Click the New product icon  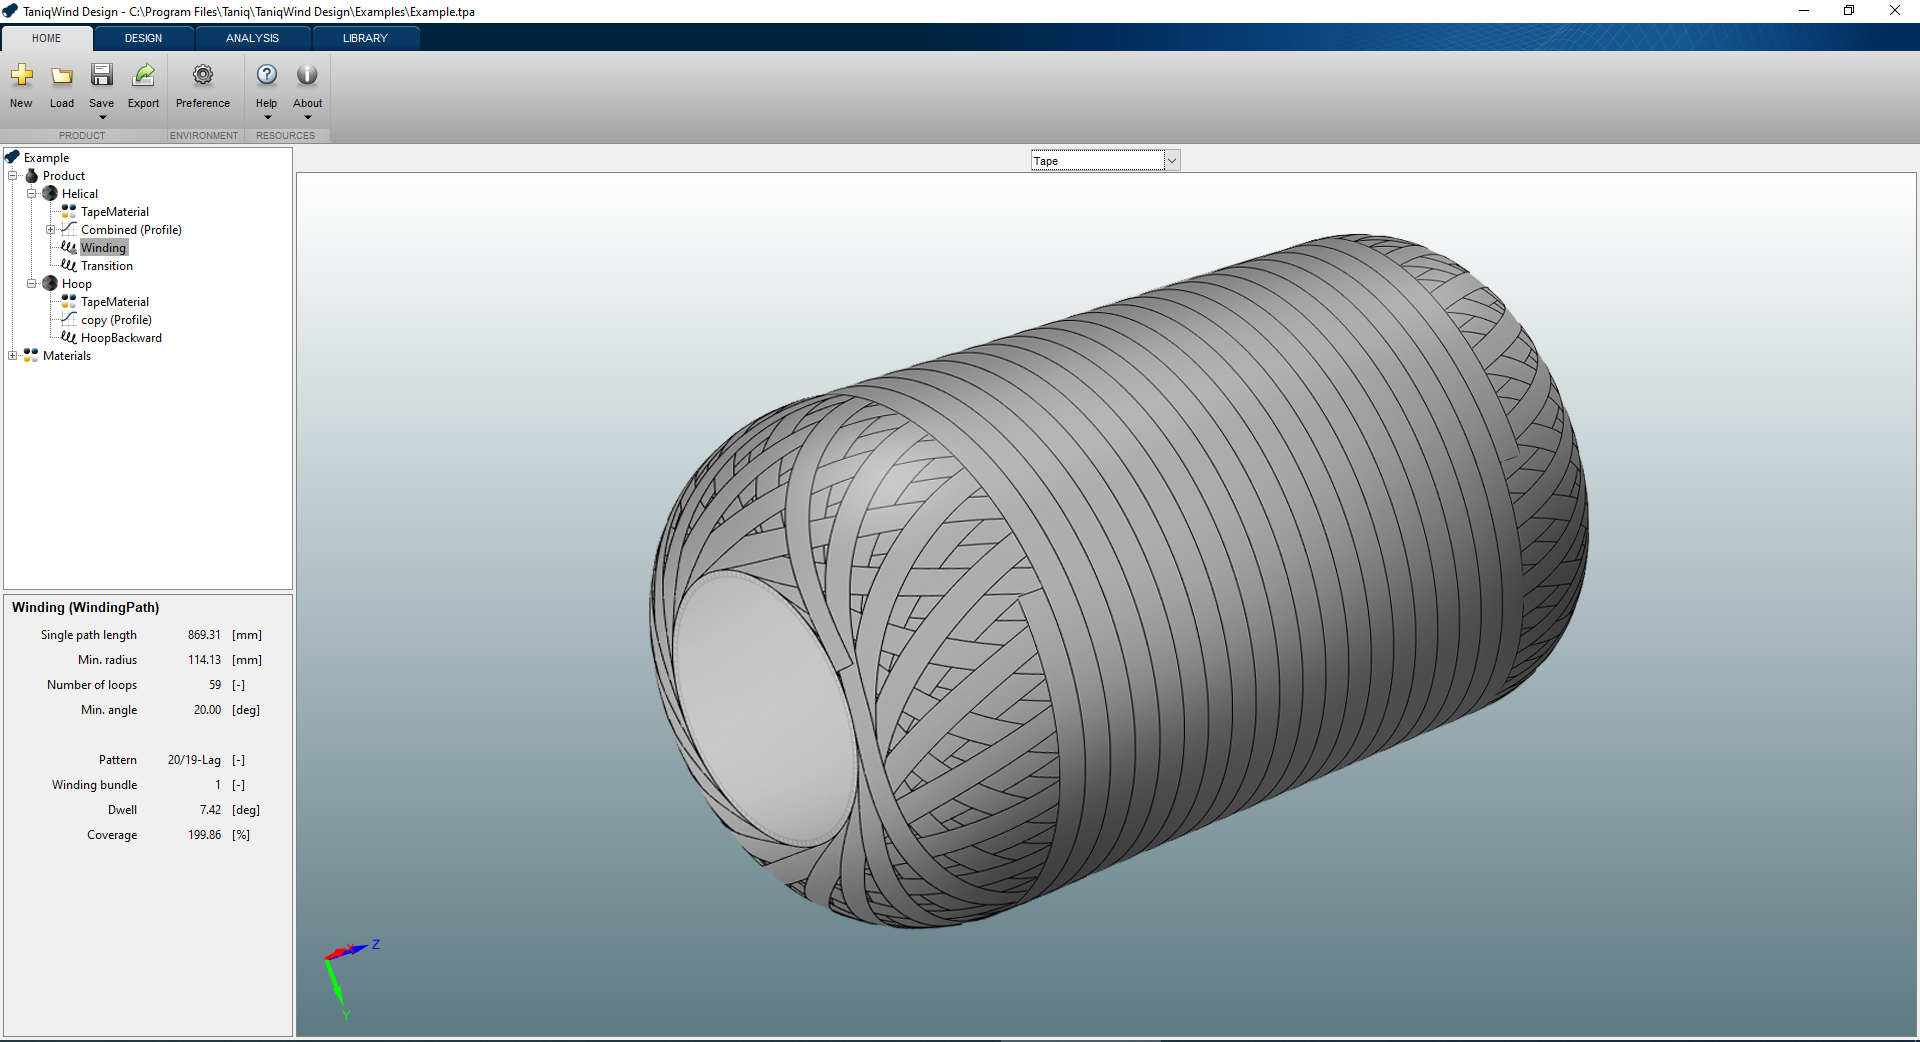(x=21, y=75)
